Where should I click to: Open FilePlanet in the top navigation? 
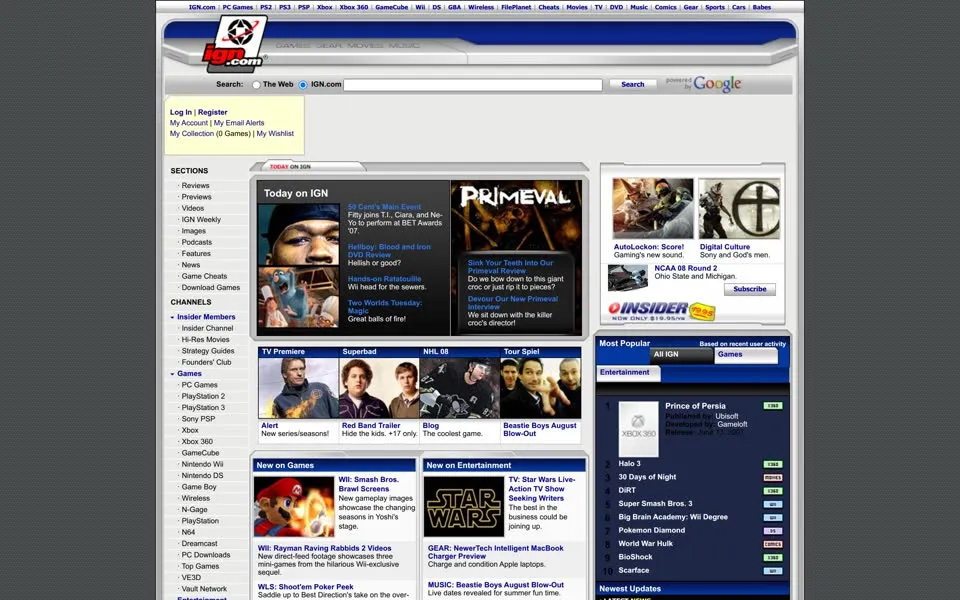click(516, 7)
